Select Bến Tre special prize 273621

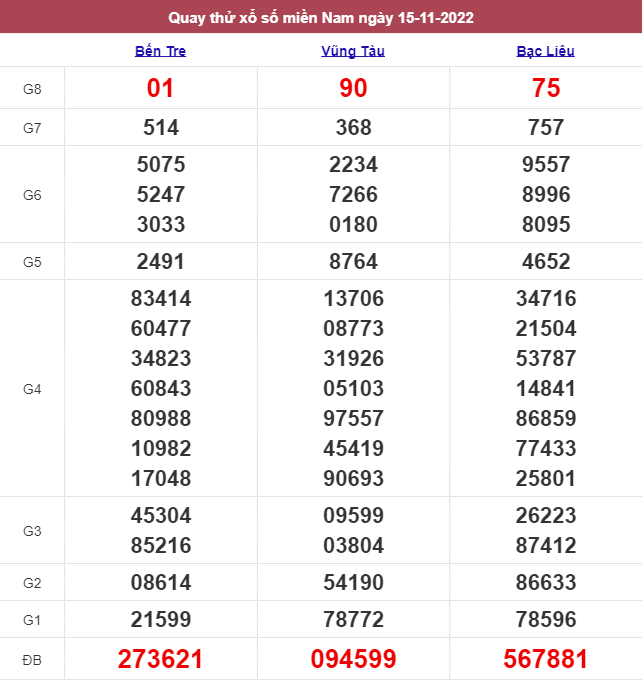[160, 659]
